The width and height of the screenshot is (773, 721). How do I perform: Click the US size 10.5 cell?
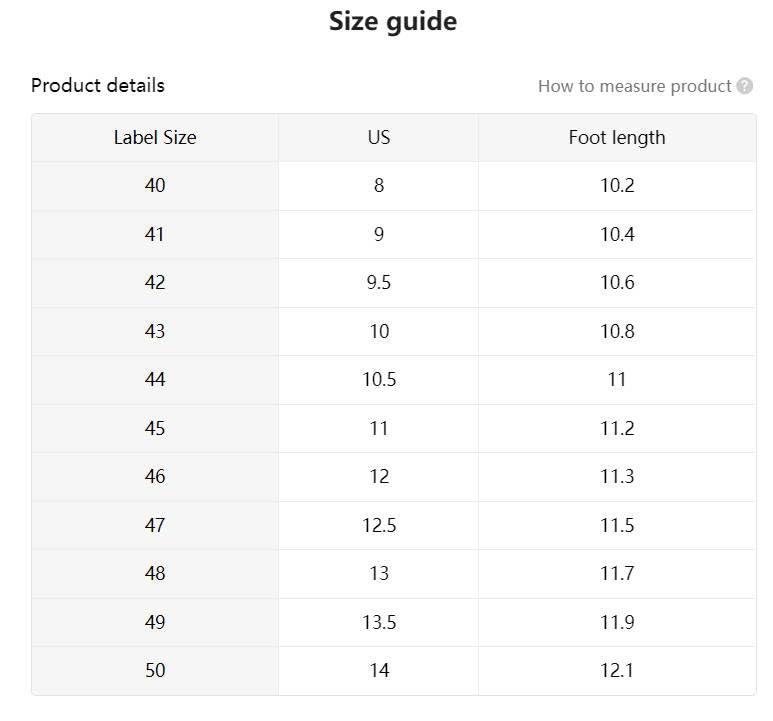tap(379, 380)
